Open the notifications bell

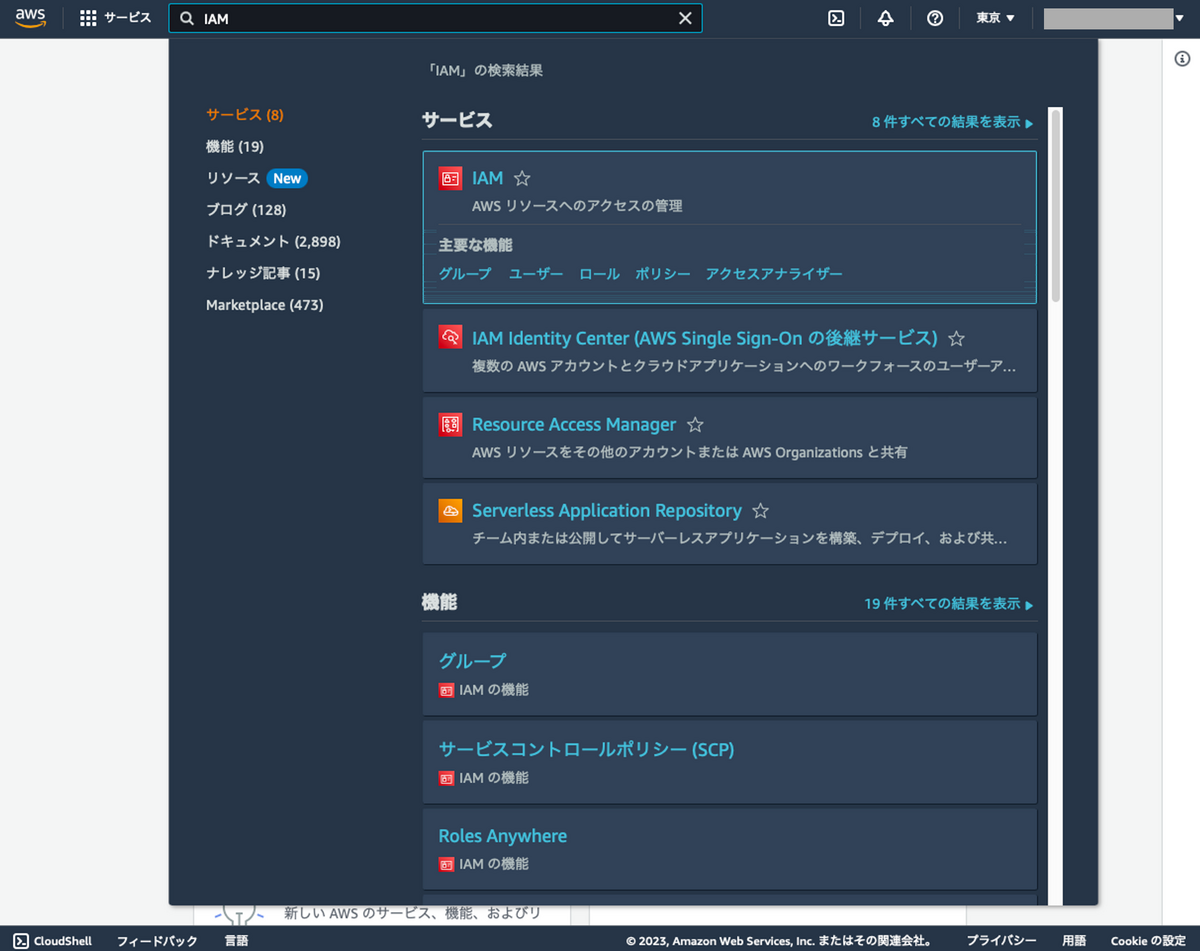pyautogui.click(x=885, y=18)
